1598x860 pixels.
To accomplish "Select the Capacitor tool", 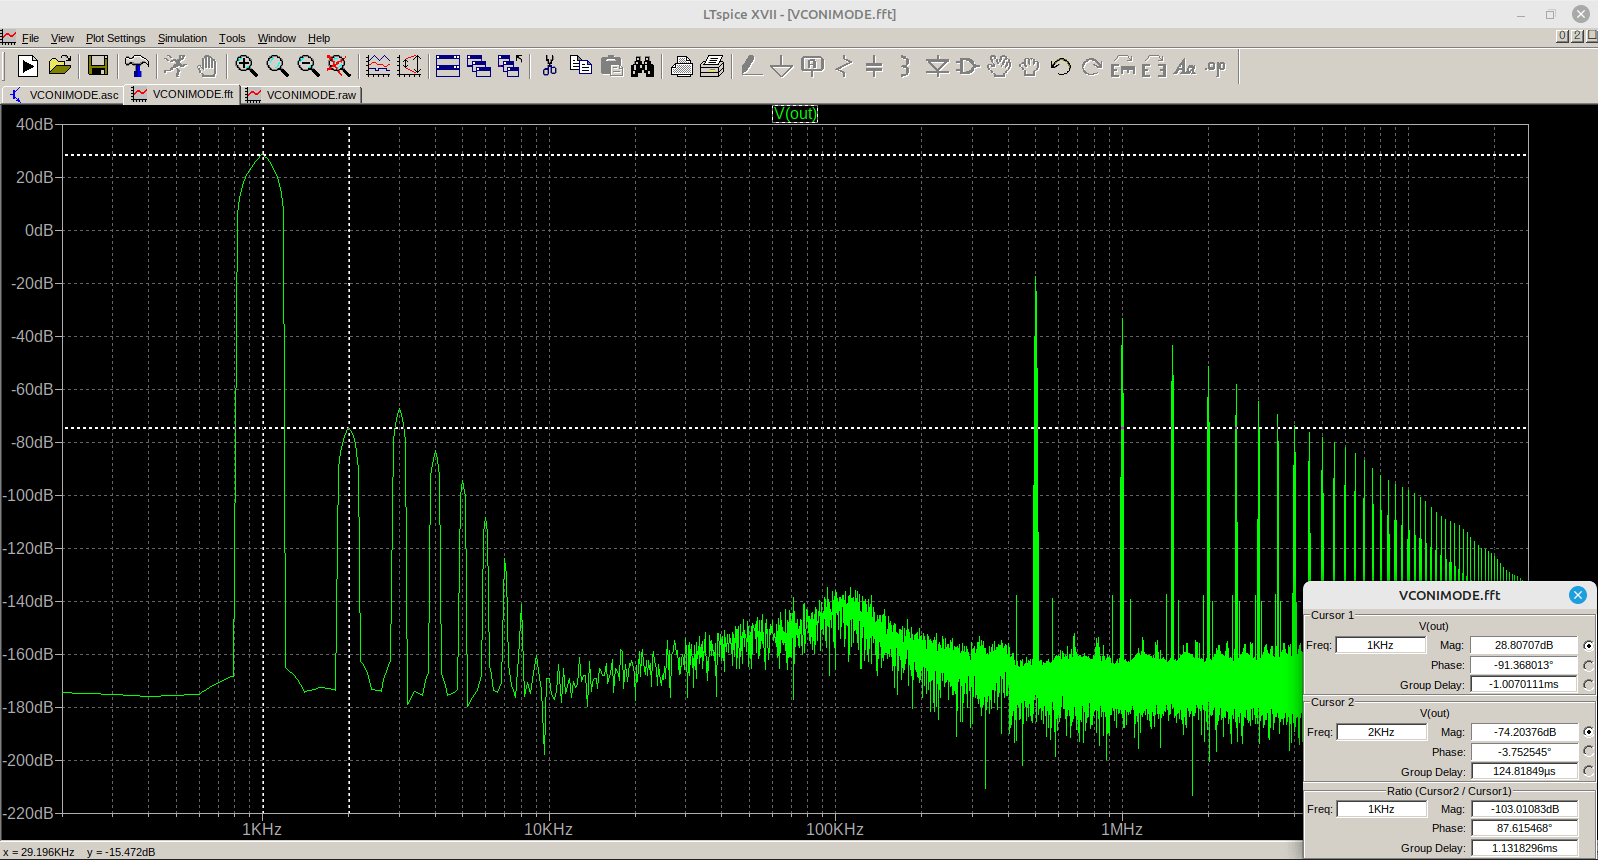I will click(874, 66).
